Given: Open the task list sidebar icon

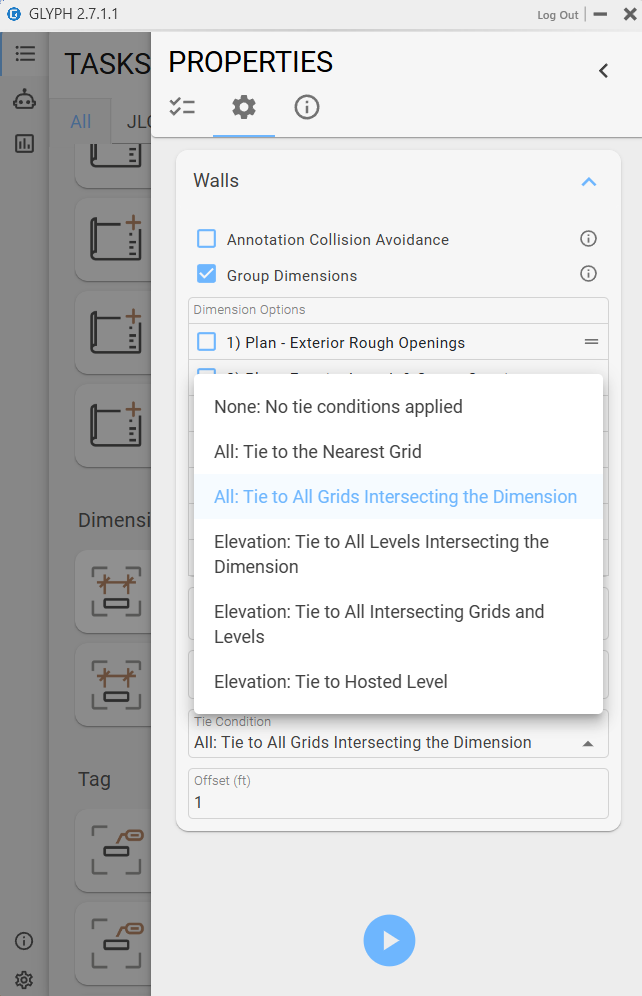Looking at the screenshot, I should [x=25, y=54].
